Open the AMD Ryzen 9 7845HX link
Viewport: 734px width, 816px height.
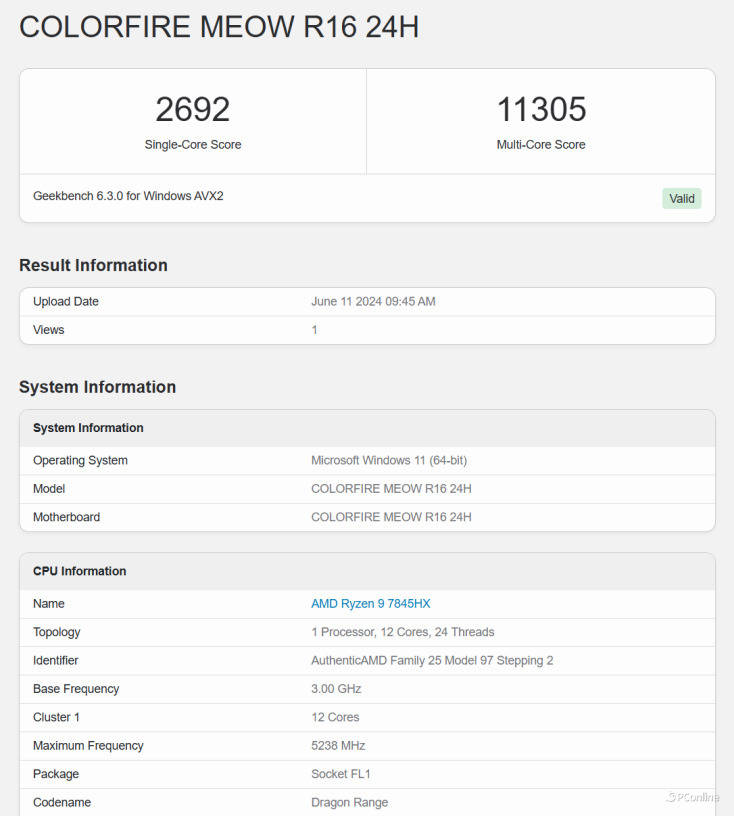pyautogui.click(x=371, y=604)
